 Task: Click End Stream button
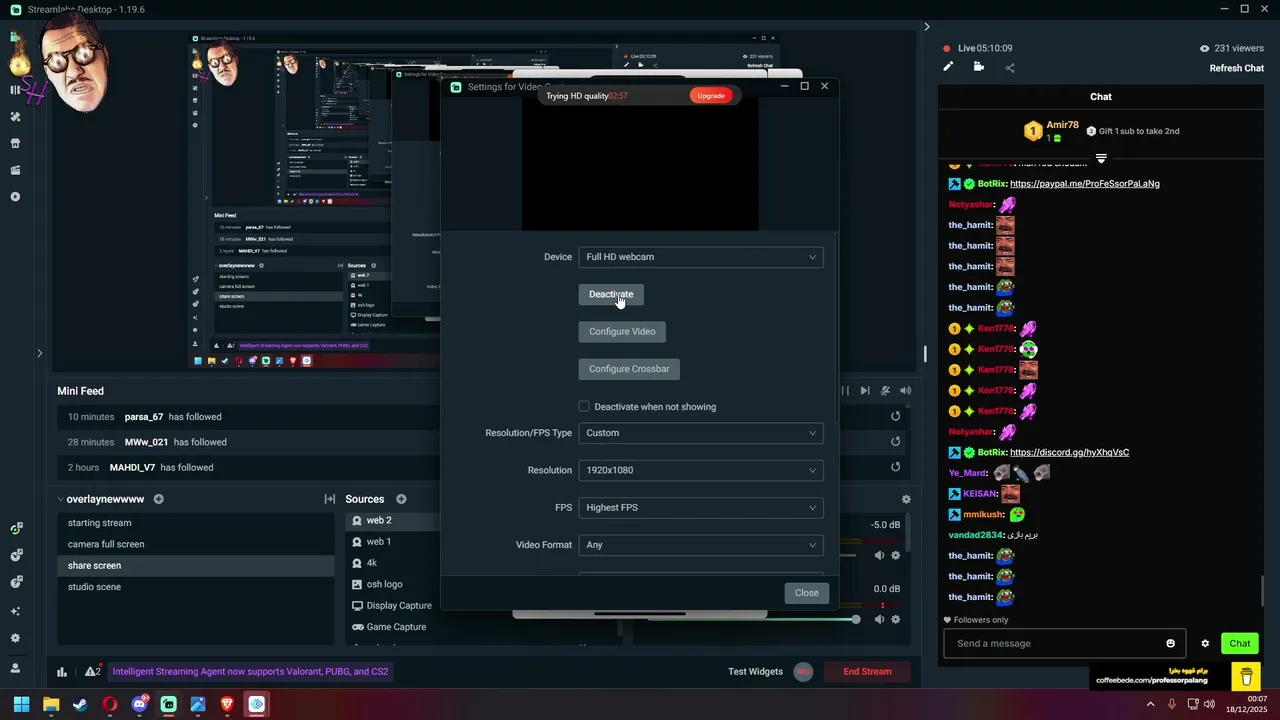[867, 672]
